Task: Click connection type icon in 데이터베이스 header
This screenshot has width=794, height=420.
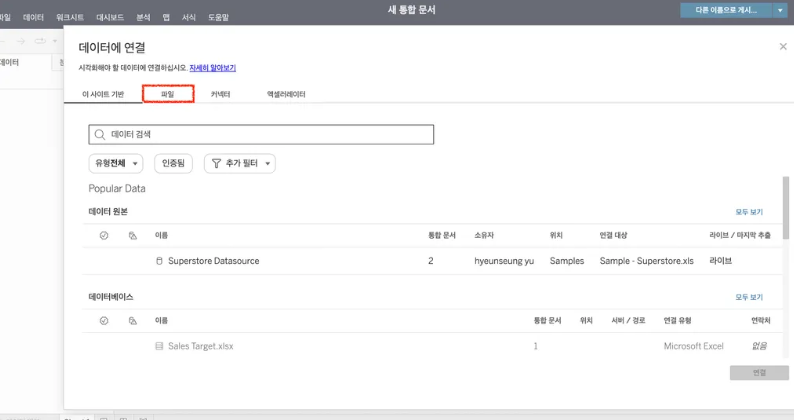Action: 133,321
